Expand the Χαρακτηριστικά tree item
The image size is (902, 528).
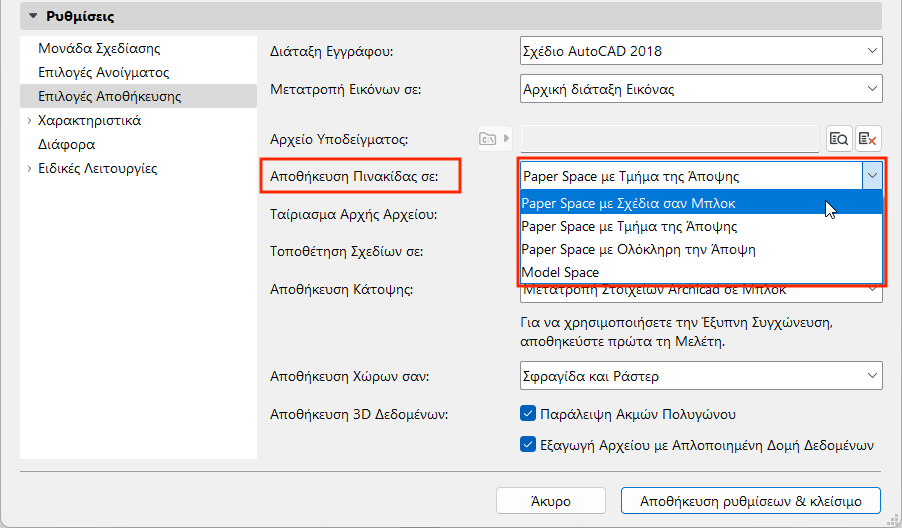29,121
